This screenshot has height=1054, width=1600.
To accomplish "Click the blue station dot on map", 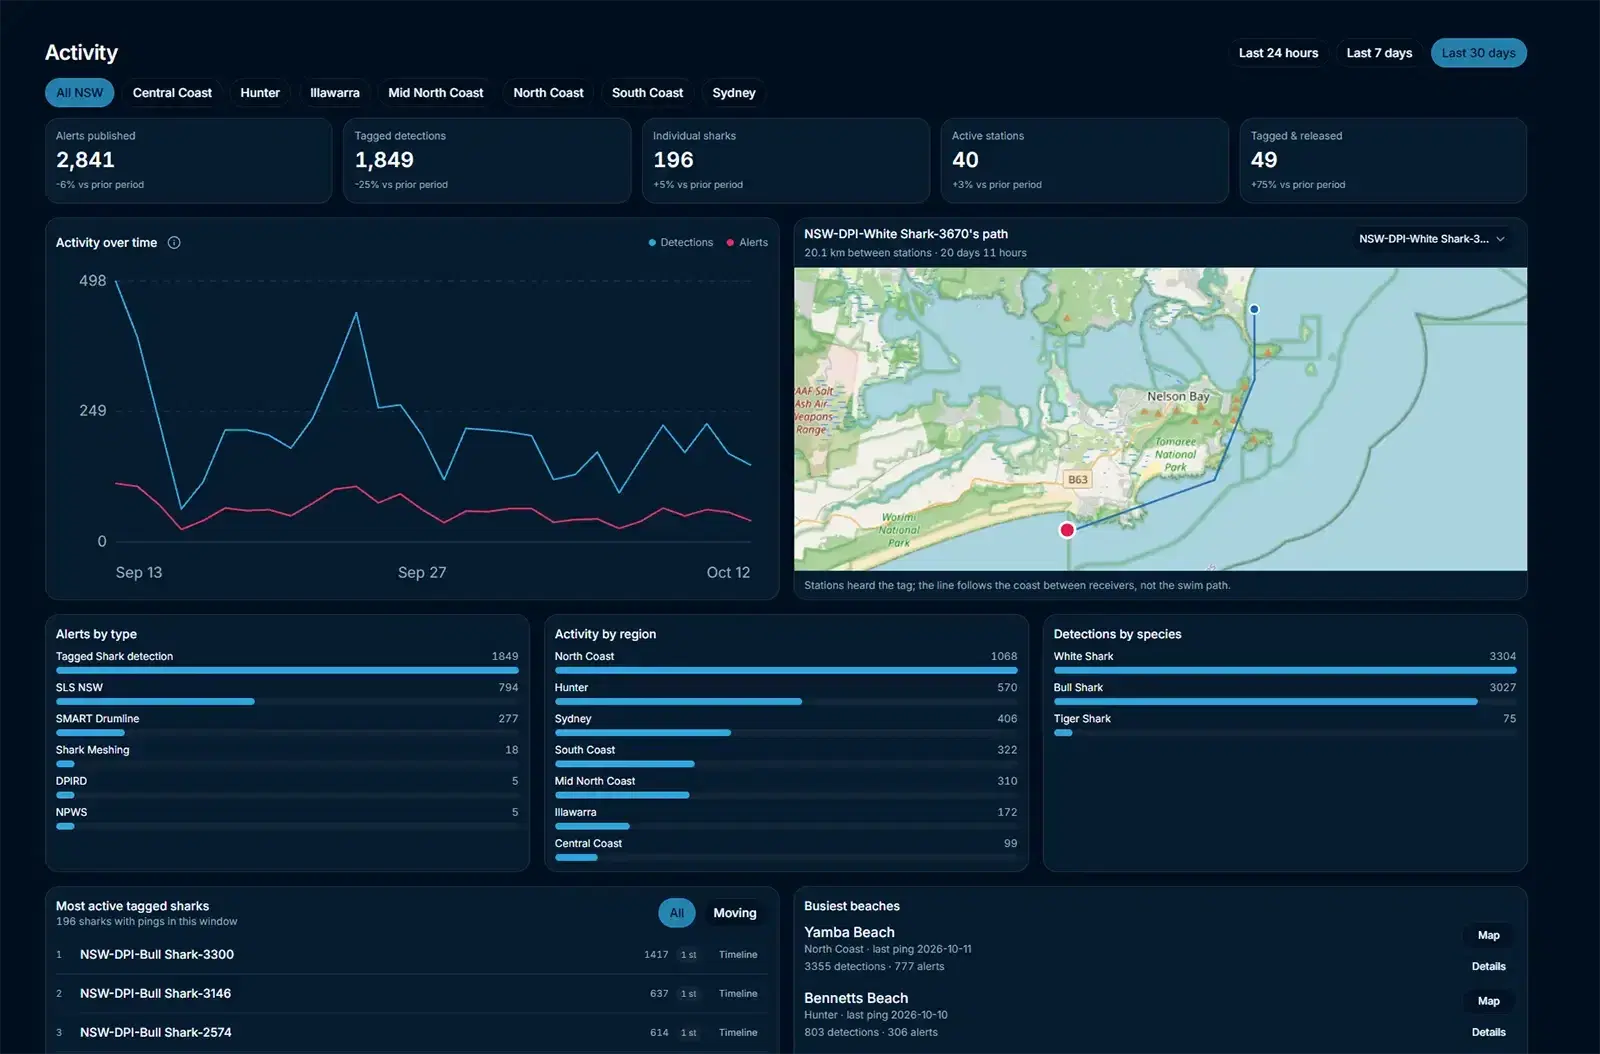I will [x=1254, y=309].
